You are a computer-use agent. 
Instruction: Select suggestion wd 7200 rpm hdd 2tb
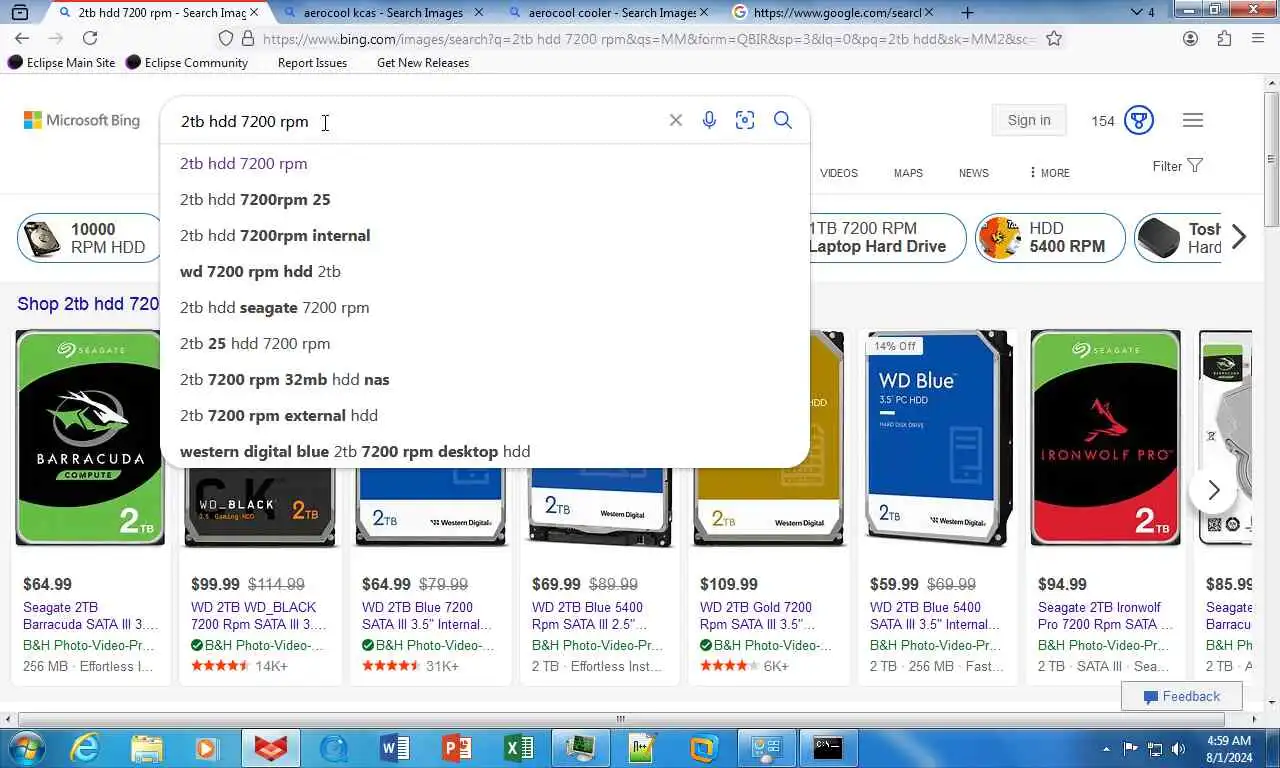point(485,271)
